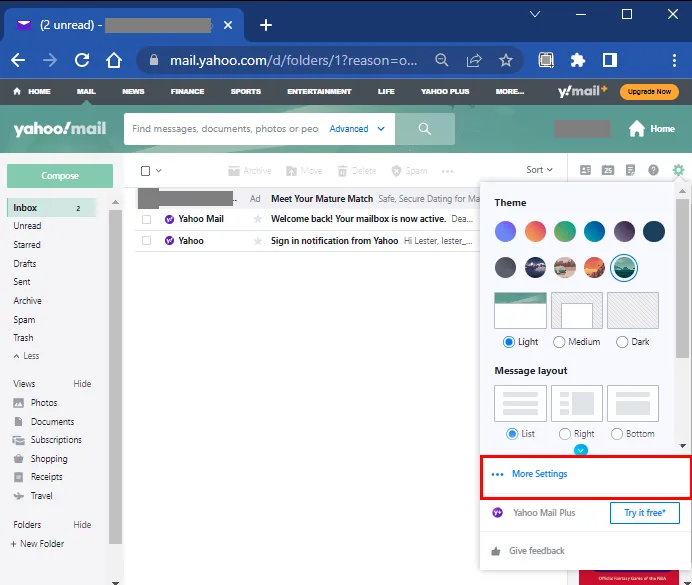Screen dimensions: 692x585
Task: Click the help question mark icon
Action: [x=654, y=170]
